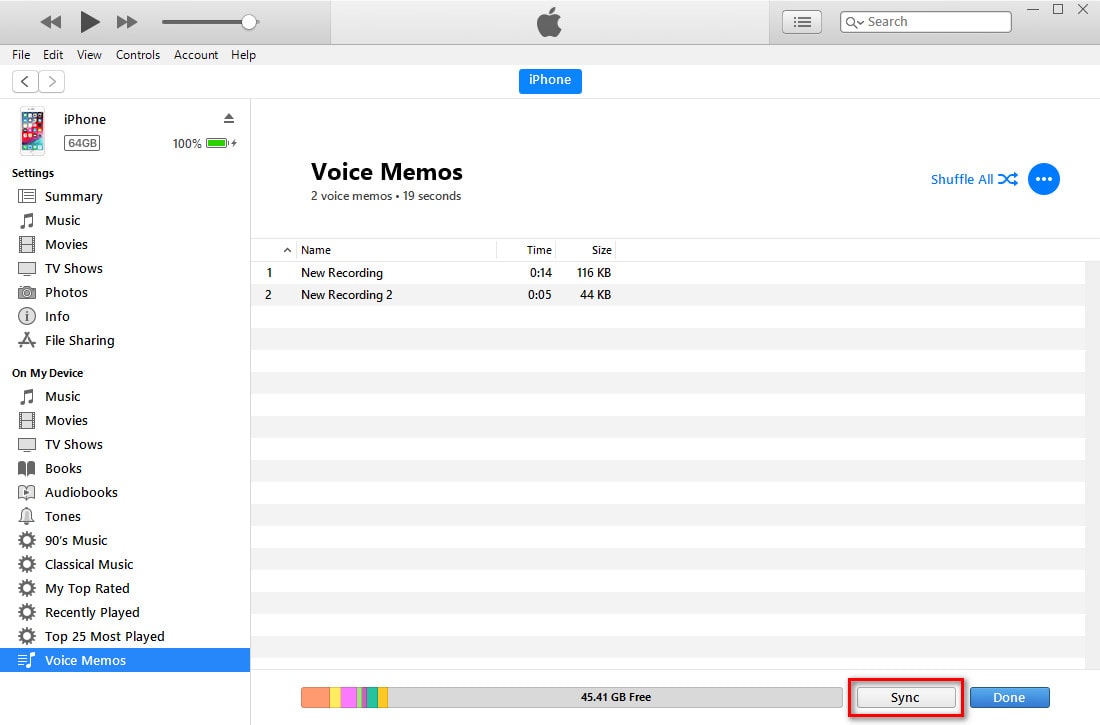
Task: Click the blue iPhone device button
Action: tap(550, 80)
